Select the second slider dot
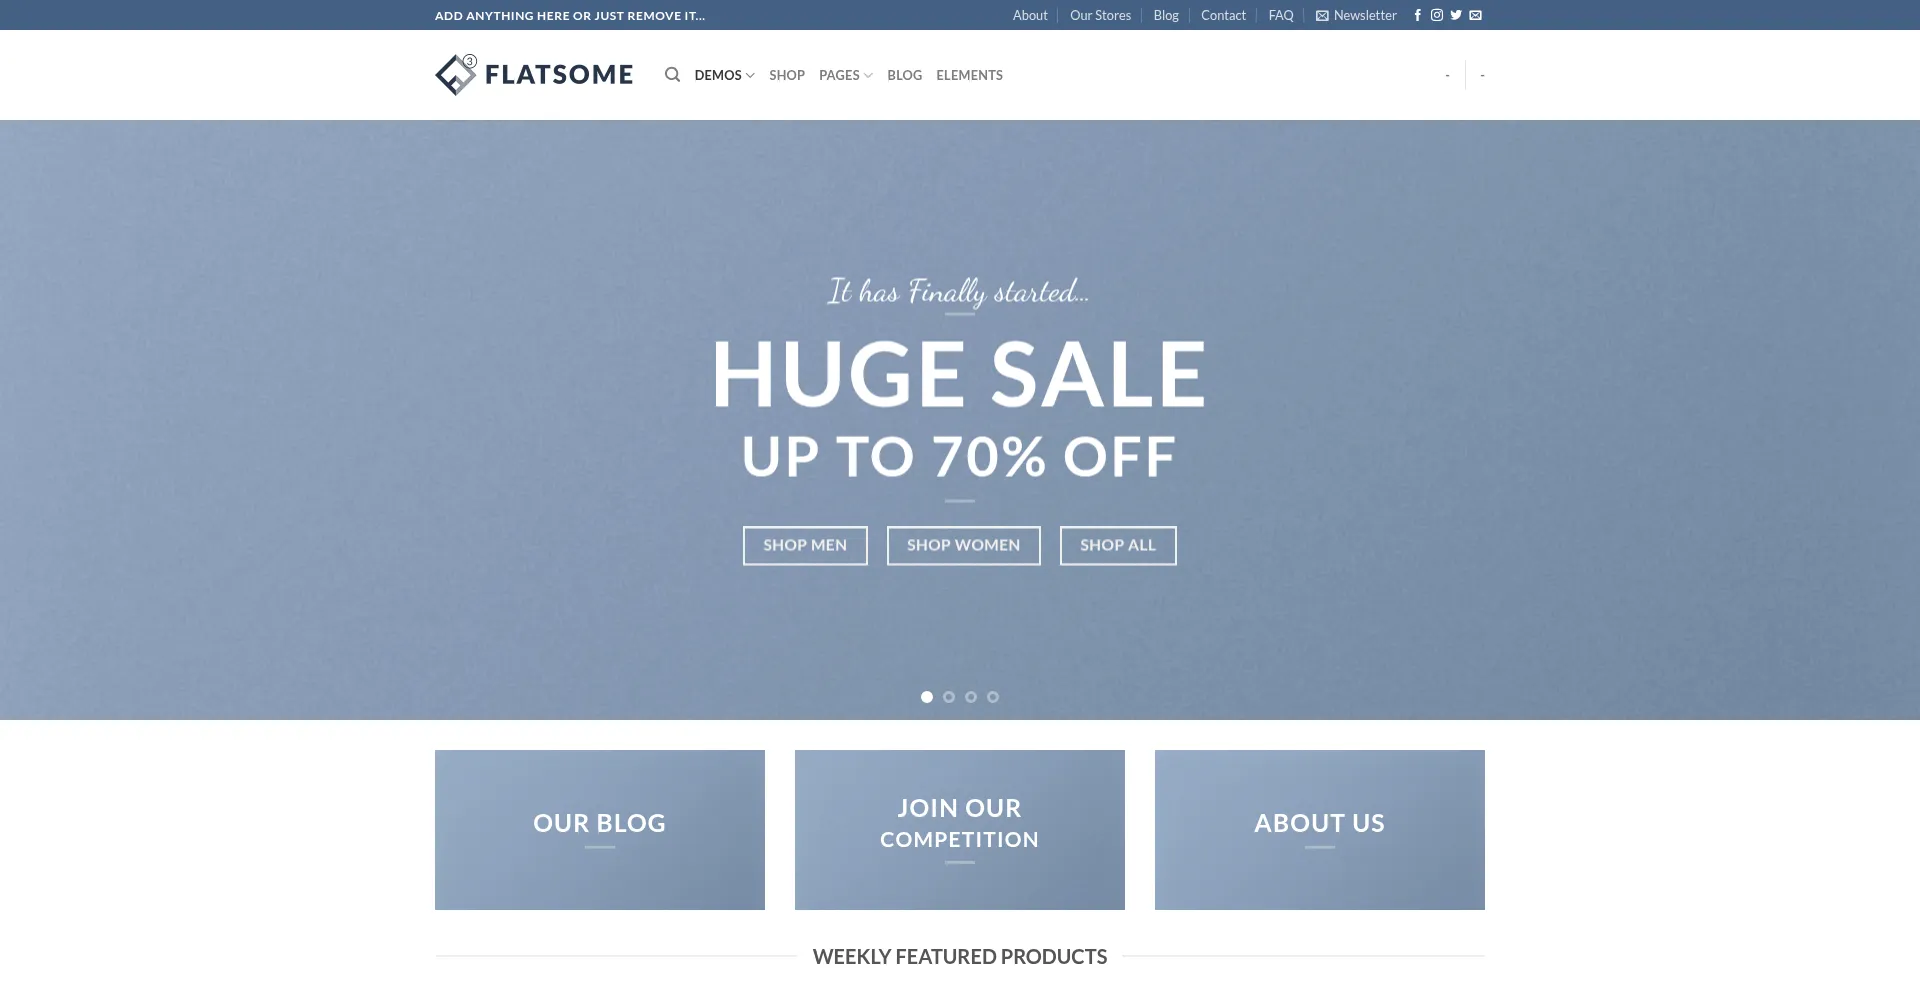The image size is (1920, 993). pos(949,697)
